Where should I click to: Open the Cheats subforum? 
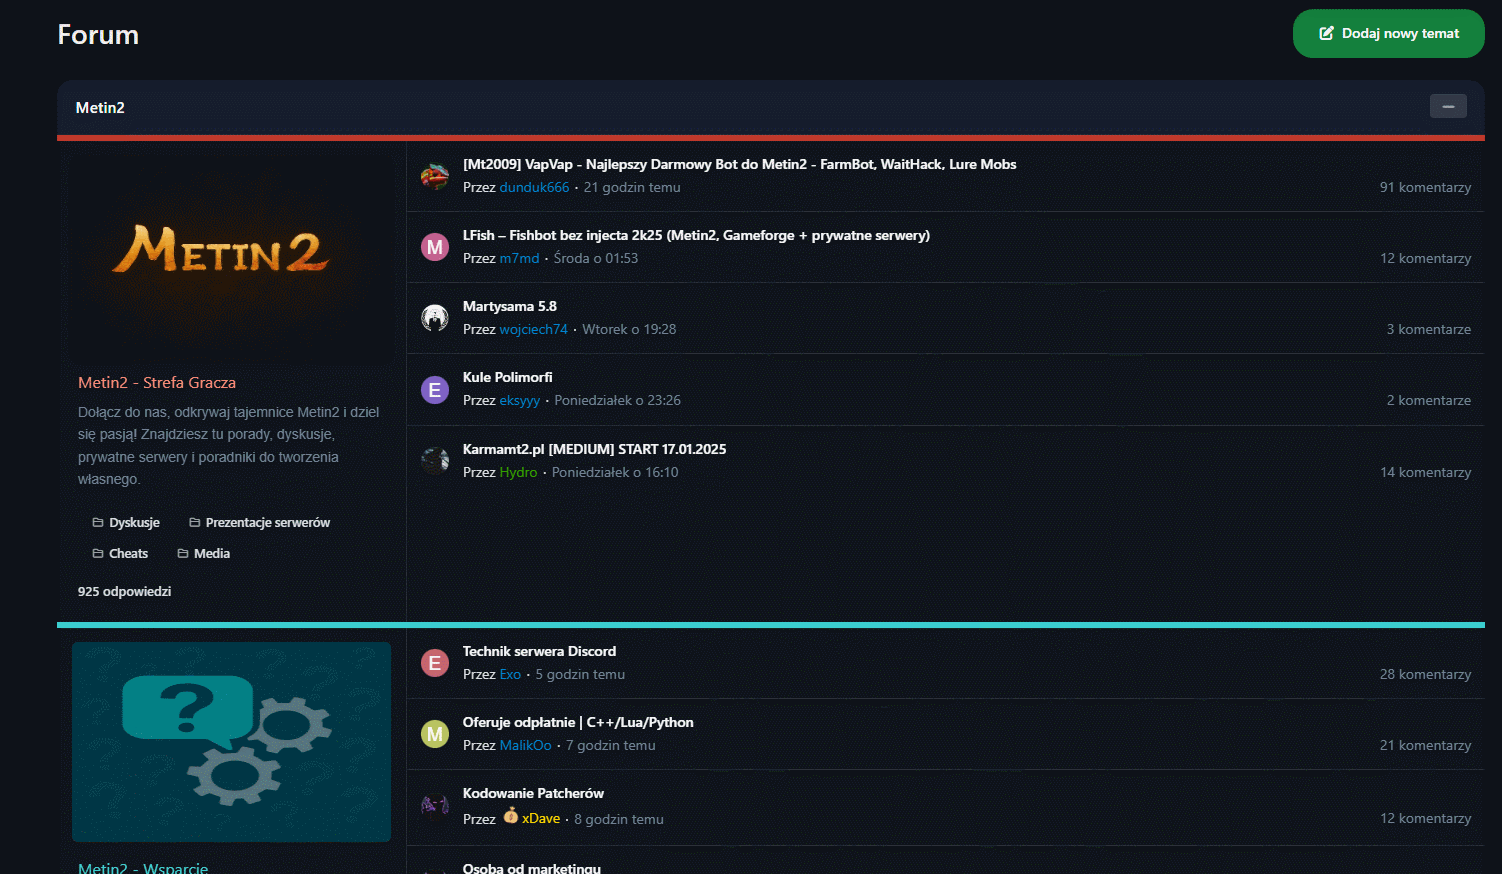[x=128, y=554]
